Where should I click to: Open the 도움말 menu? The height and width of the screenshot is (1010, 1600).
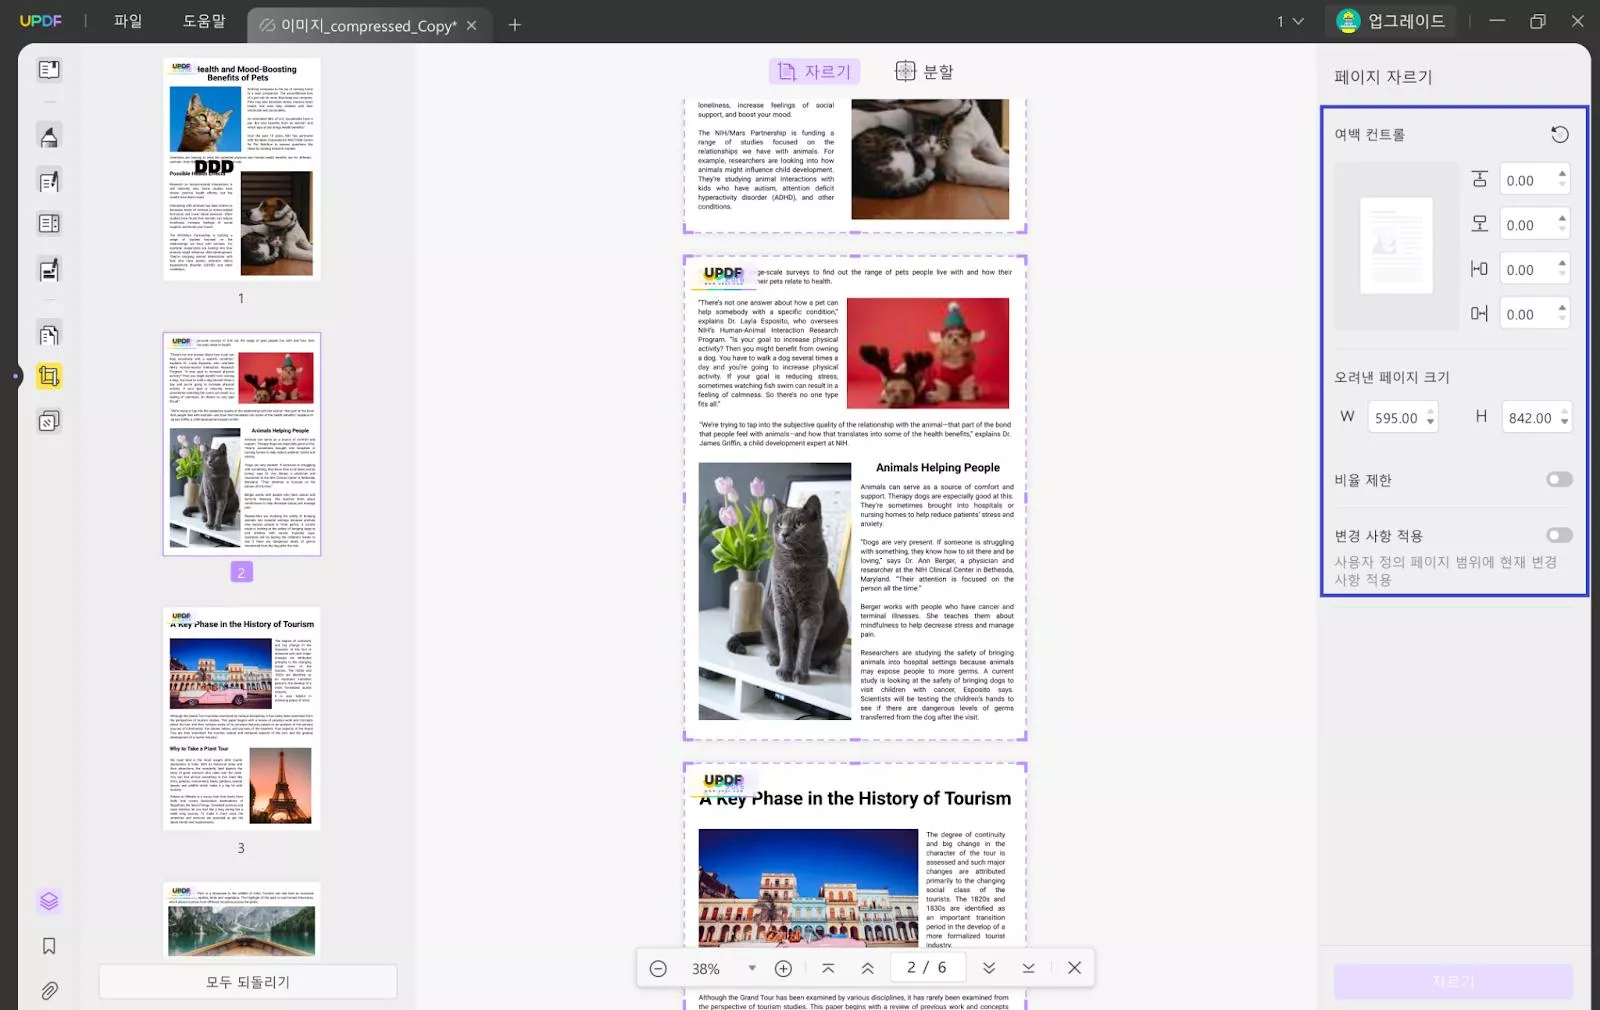click(x=204, y=21)
